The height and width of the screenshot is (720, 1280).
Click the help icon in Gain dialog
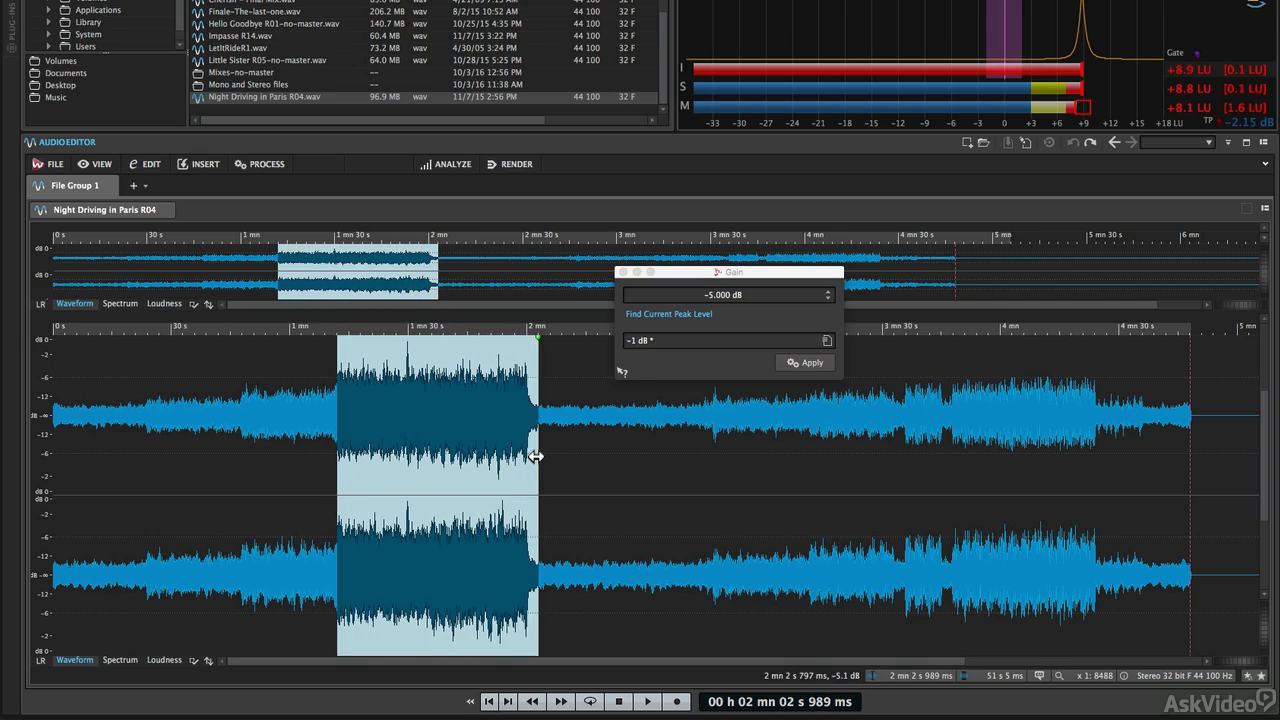click(x=622, y=372)
